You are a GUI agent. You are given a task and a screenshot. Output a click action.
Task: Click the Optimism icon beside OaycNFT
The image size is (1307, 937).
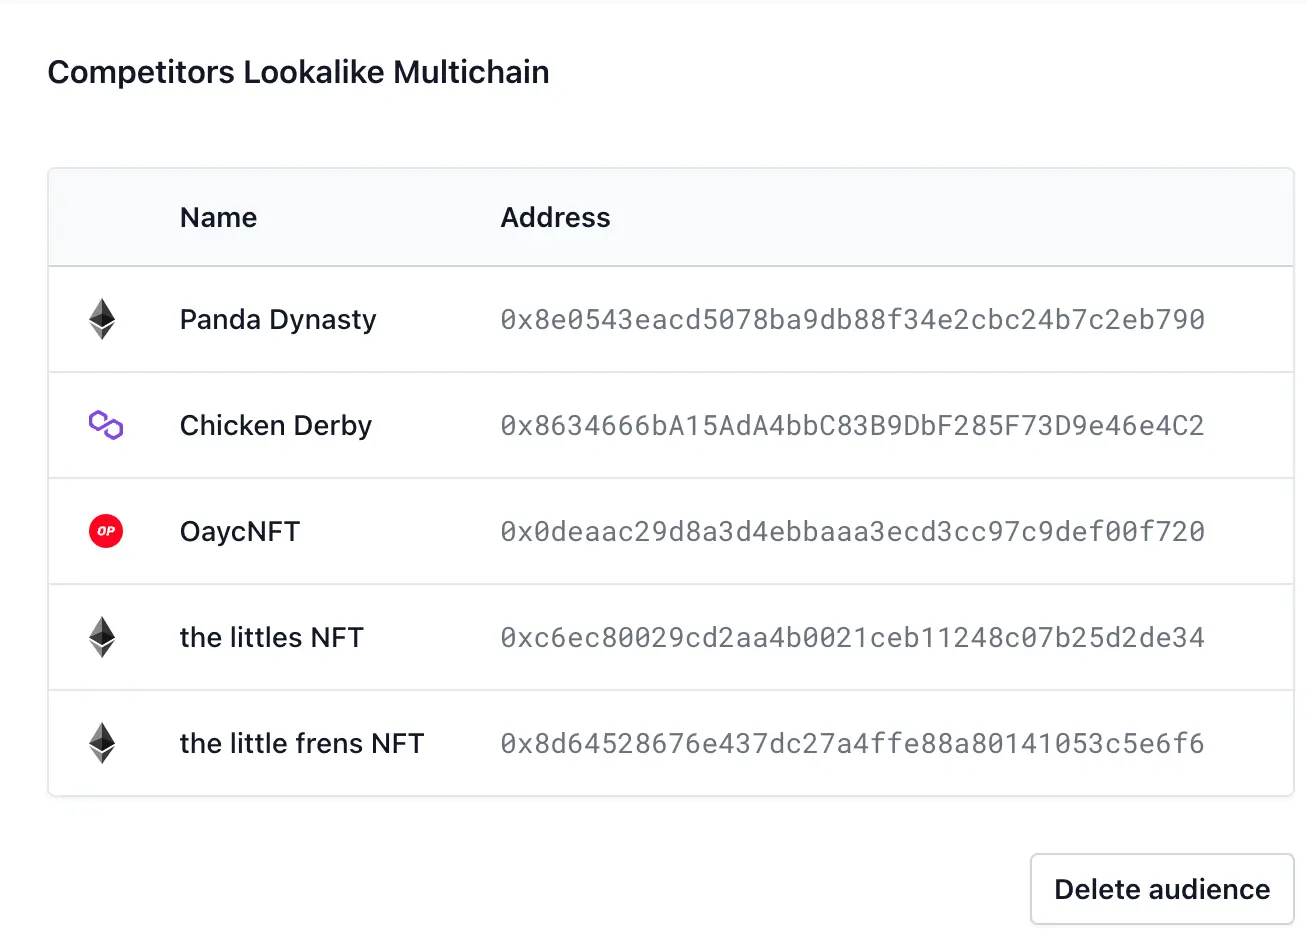pyautogui.click(x=106, y=531)
